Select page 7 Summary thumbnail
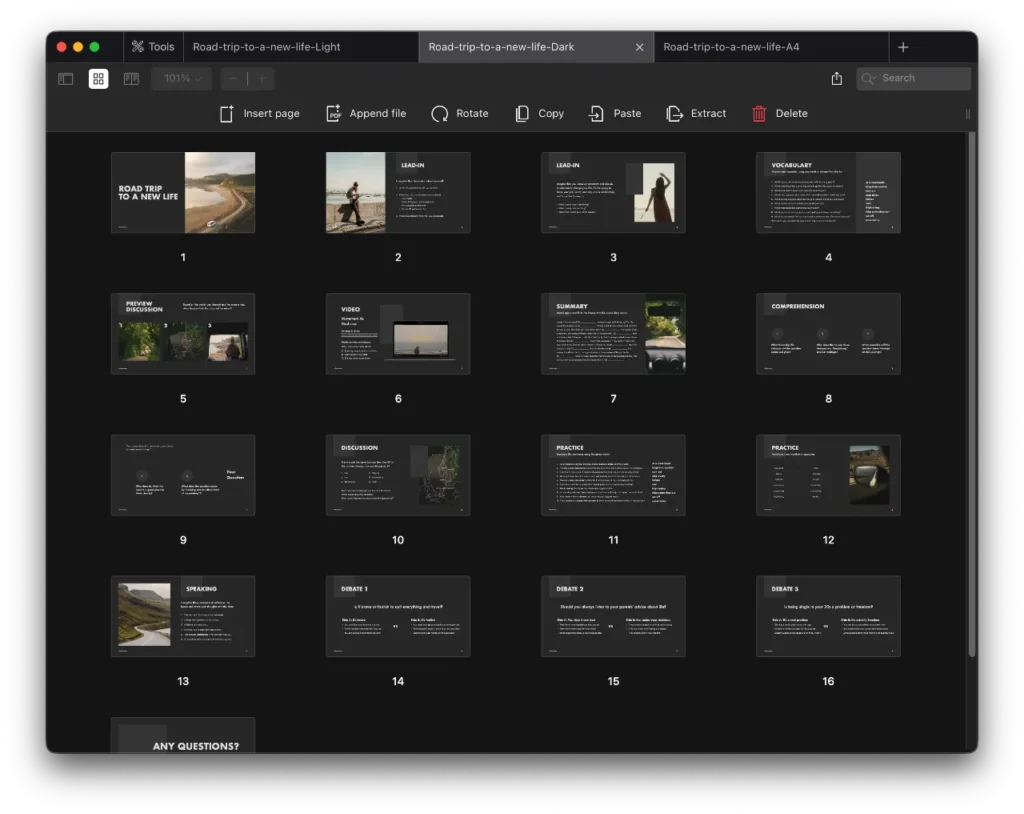1024x814 pixels. click(613, 334)
